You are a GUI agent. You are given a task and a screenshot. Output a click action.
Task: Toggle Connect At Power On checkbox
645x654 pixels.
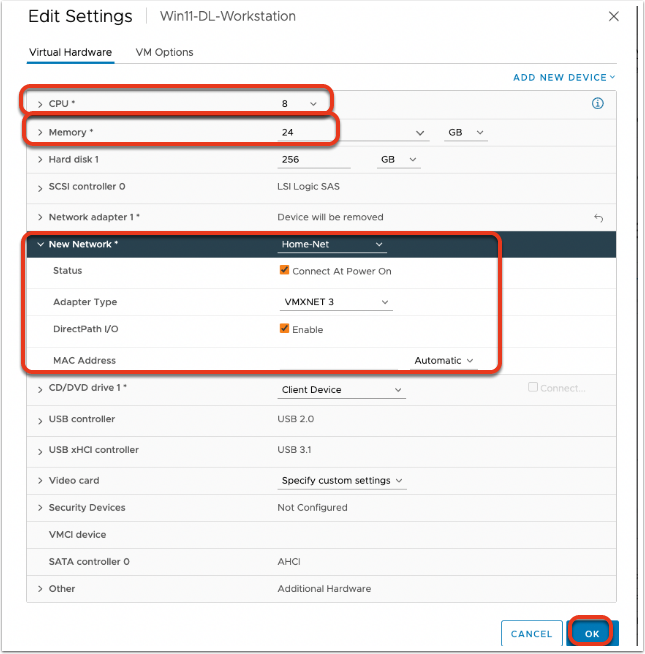coord(285,271)
